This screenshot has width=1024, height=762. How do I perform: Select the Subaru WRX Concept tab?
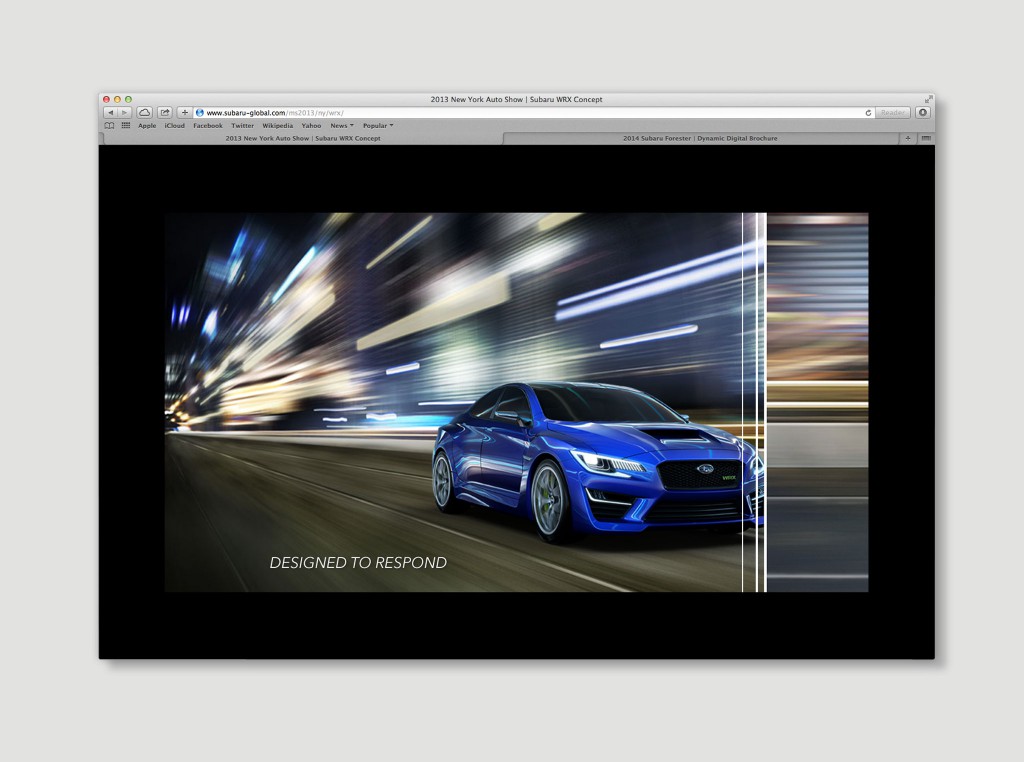303,138
